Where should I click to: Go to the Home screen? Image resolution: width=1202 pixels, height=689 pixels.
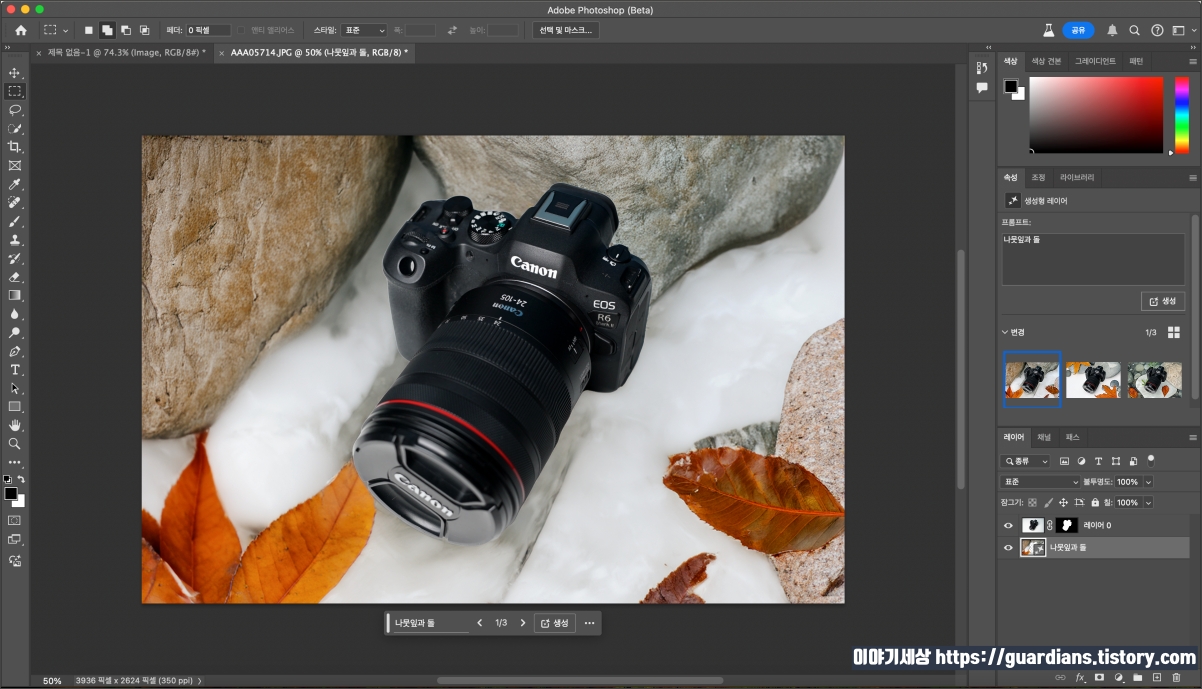20,30
